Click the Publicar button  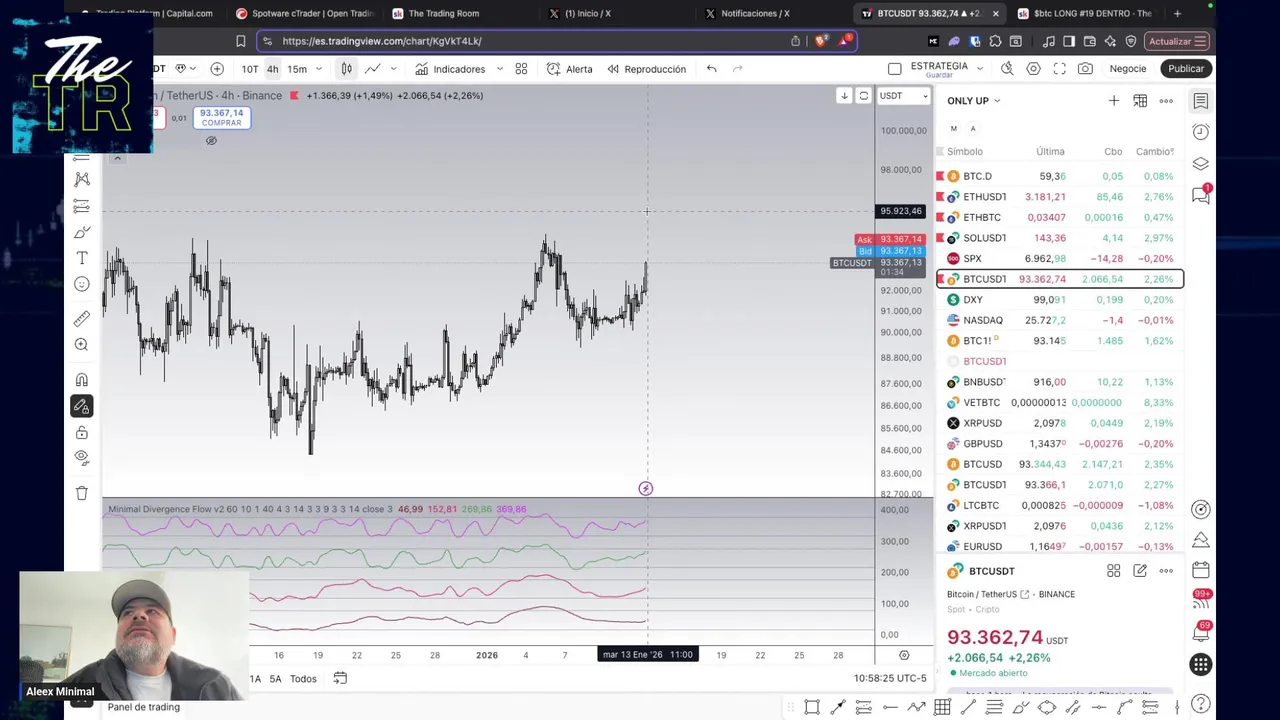[1186, 69]
